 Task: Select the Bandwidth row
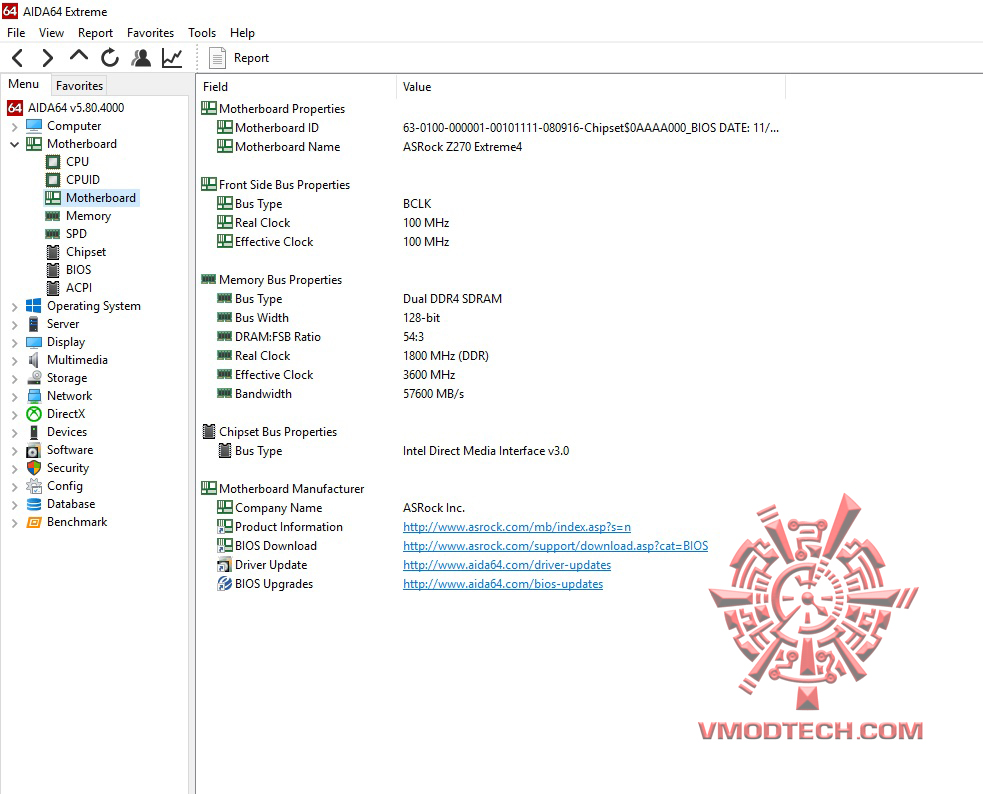pos(491,394)
